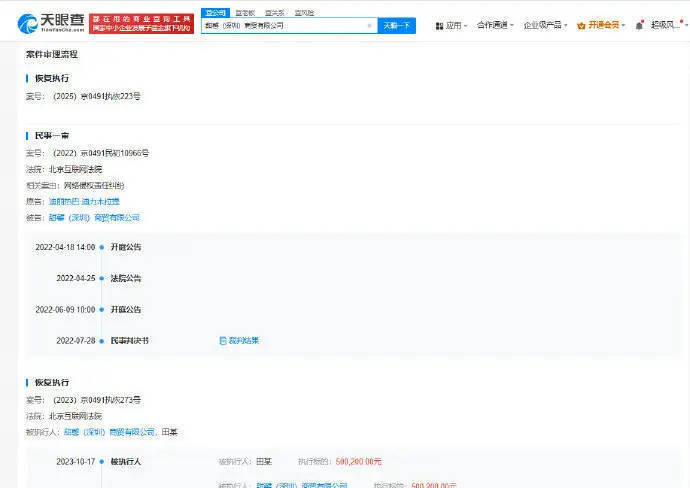This screenshot has width=690, height=488.
Task: Clear the search field with the x icon
Action: tap(370, 26)
